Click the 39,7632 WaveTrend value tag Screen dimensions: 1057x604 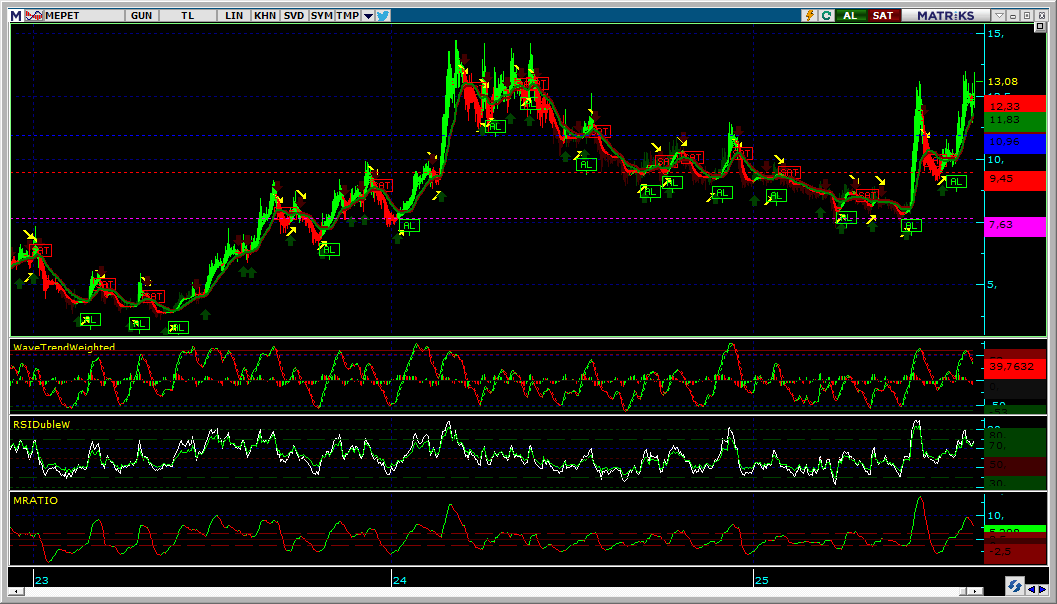click(1015, 367)
